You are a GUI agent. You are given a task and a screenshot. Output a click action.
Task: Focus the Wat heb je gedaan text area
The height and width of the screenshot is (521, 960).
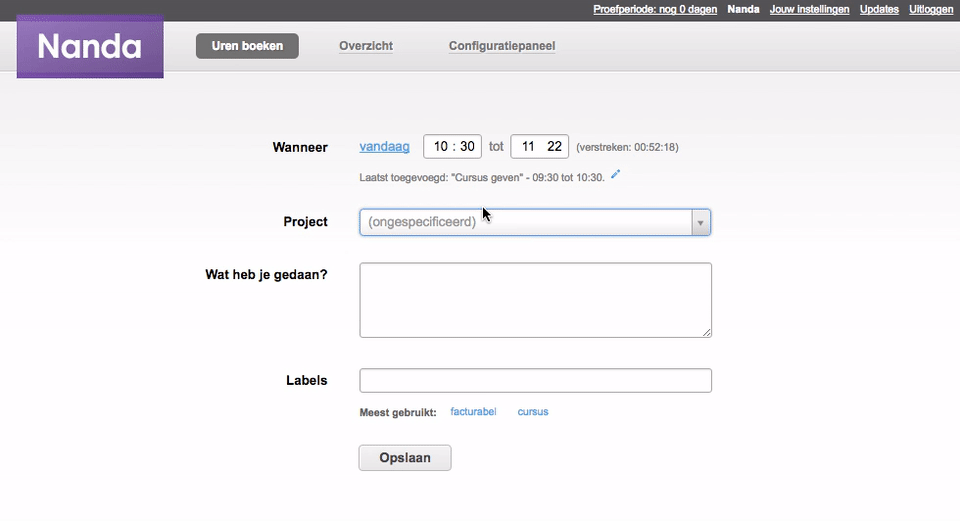coord(535,300)
